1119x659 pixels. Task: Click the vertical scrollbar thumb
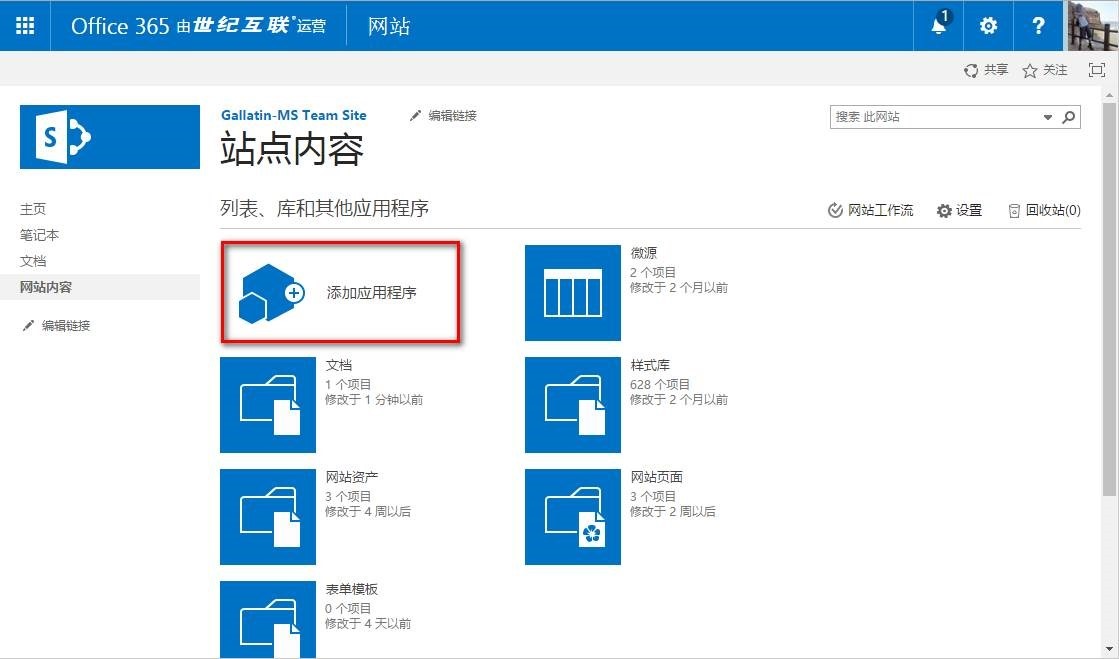(1109, 298)
